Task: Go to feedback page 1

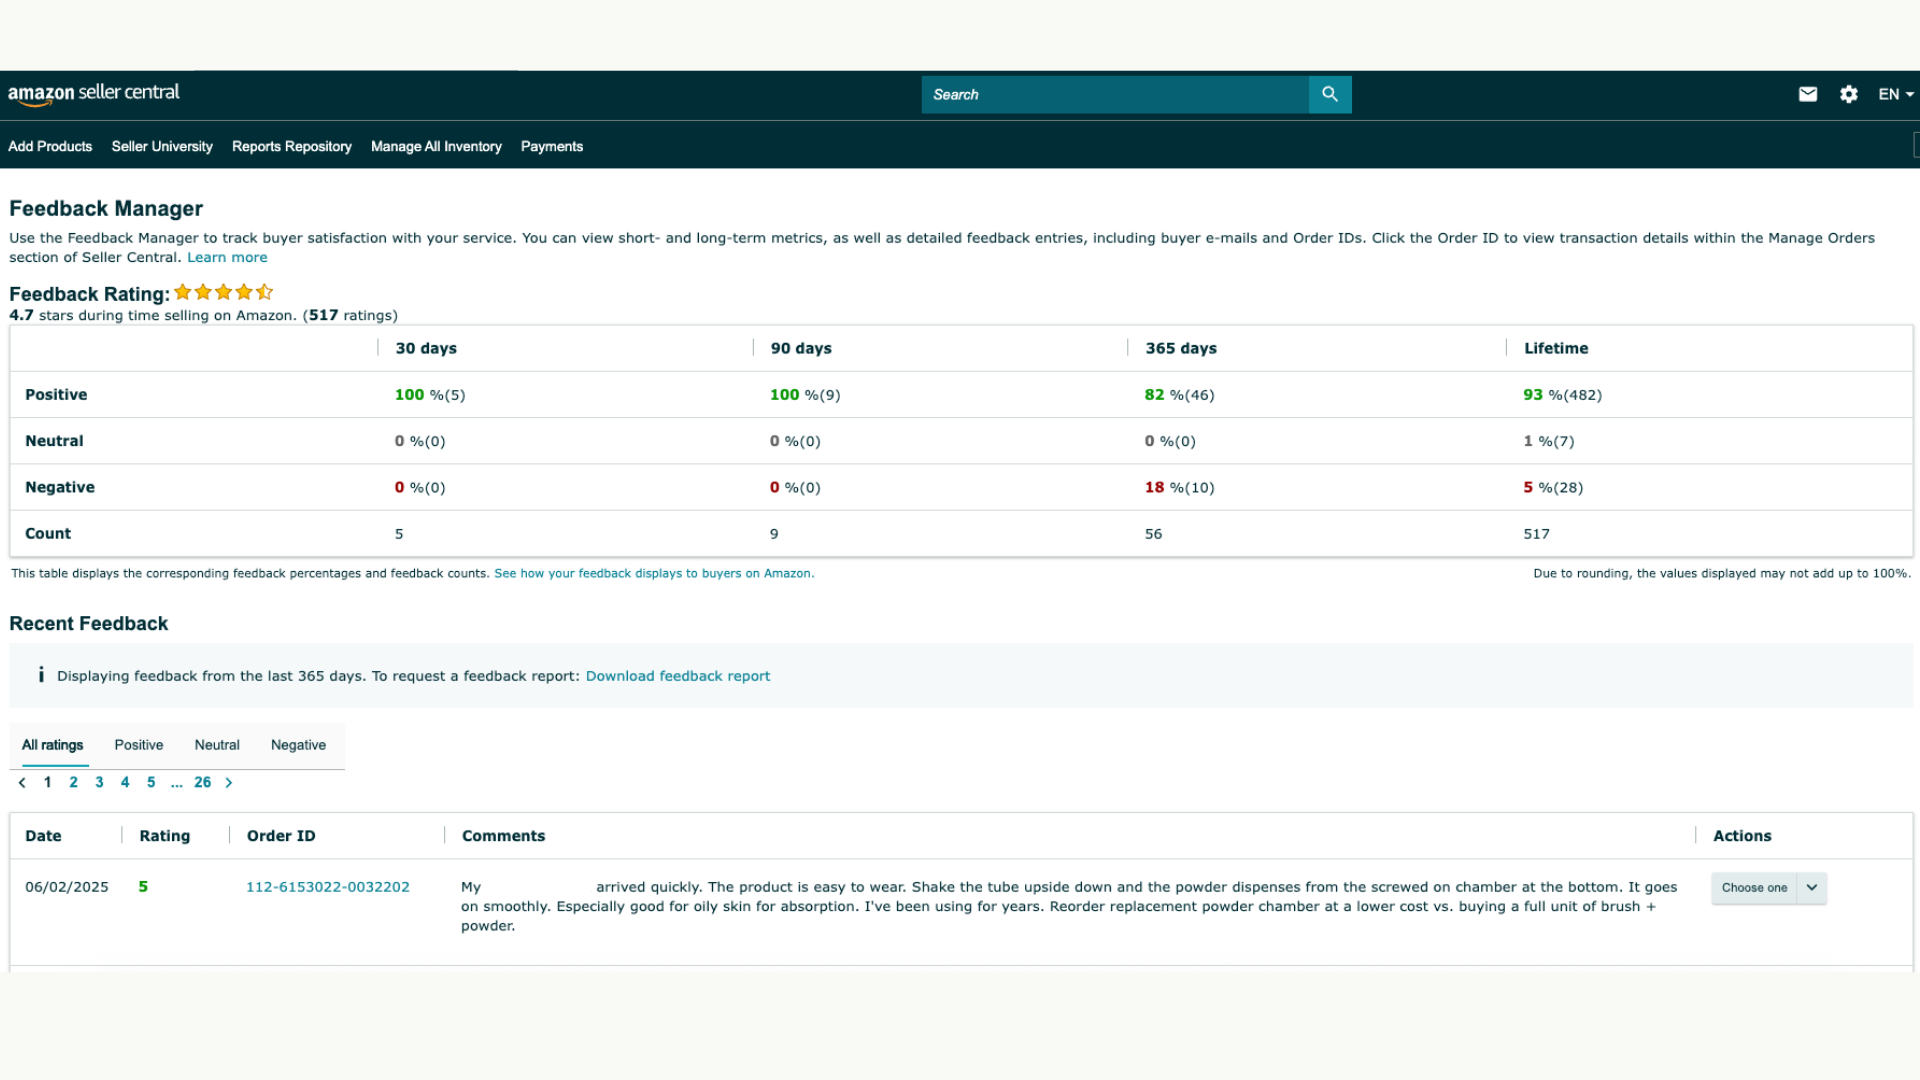Action: [47, 783]
